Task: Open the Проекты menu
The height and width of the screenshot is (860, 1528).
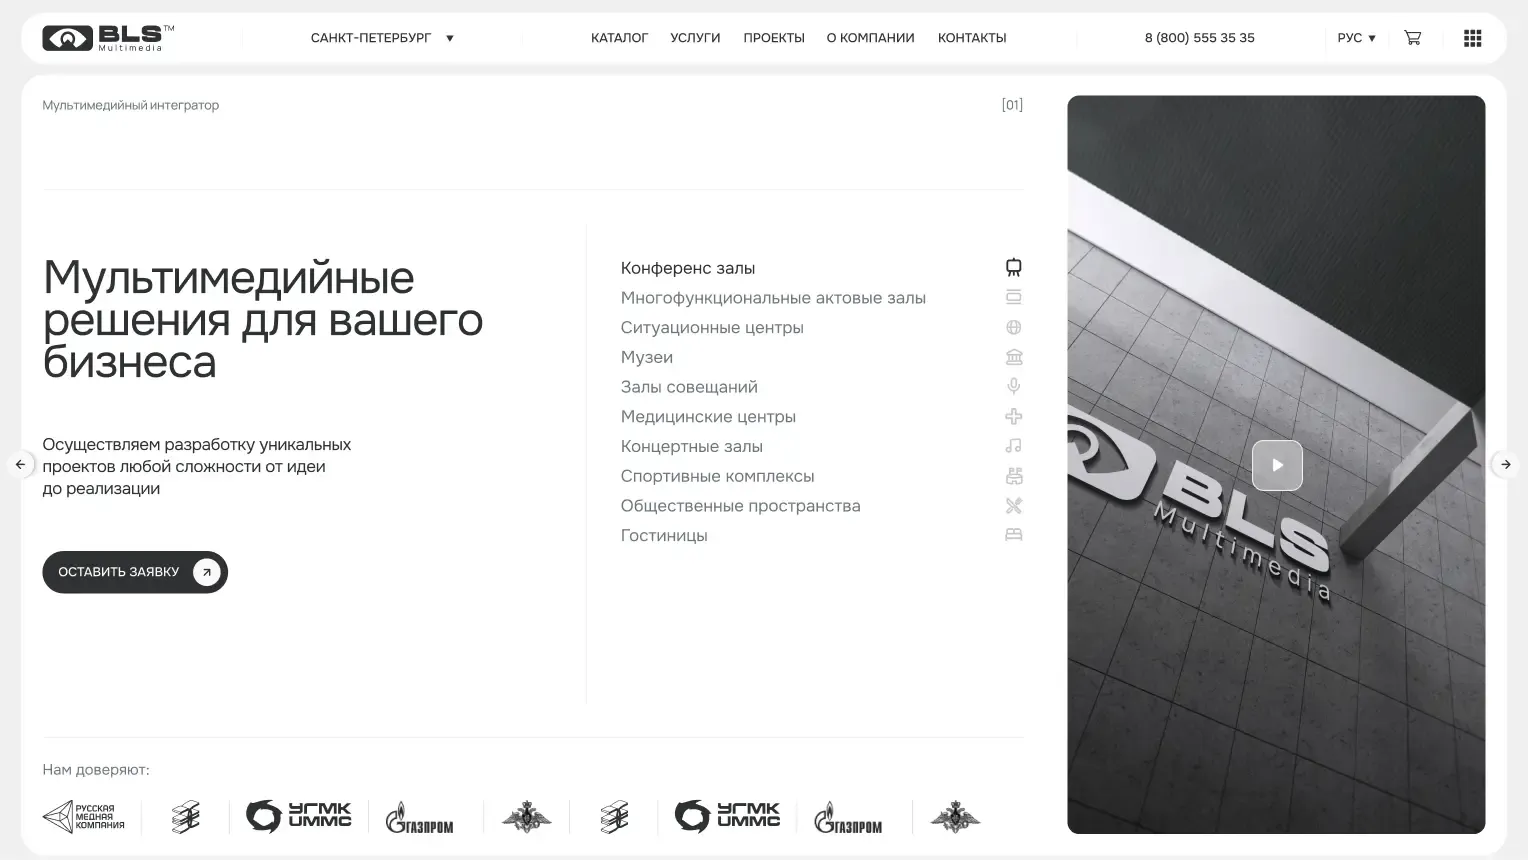Action: click(x=774, y=38)
